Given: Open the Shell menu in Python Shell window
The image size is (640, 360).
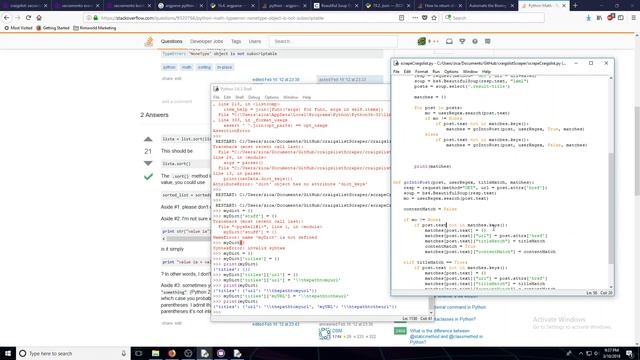Looking at the screenshot, I should (x=240, y=97).
